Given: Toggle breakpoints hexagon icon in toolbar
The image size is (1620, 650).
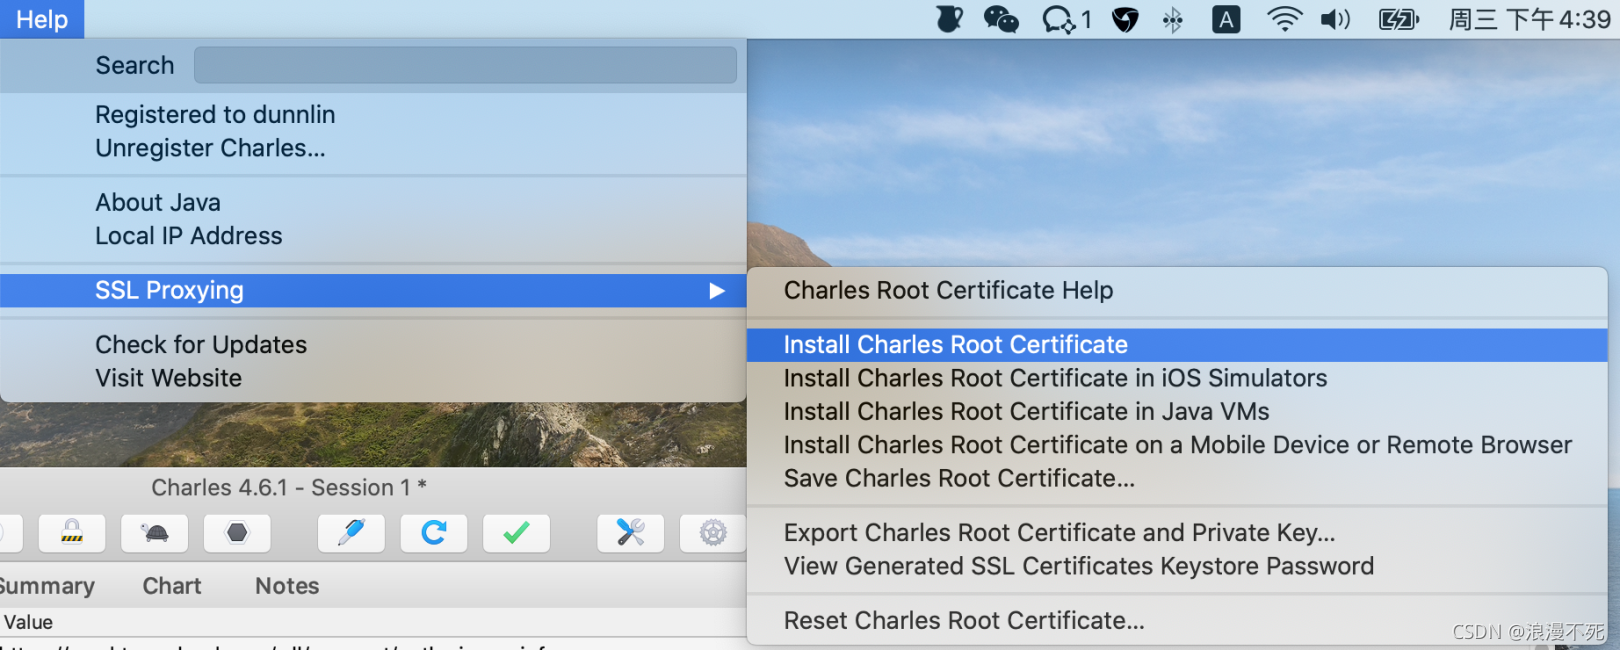Looking at the screenshot, I should tap(237, 532).
